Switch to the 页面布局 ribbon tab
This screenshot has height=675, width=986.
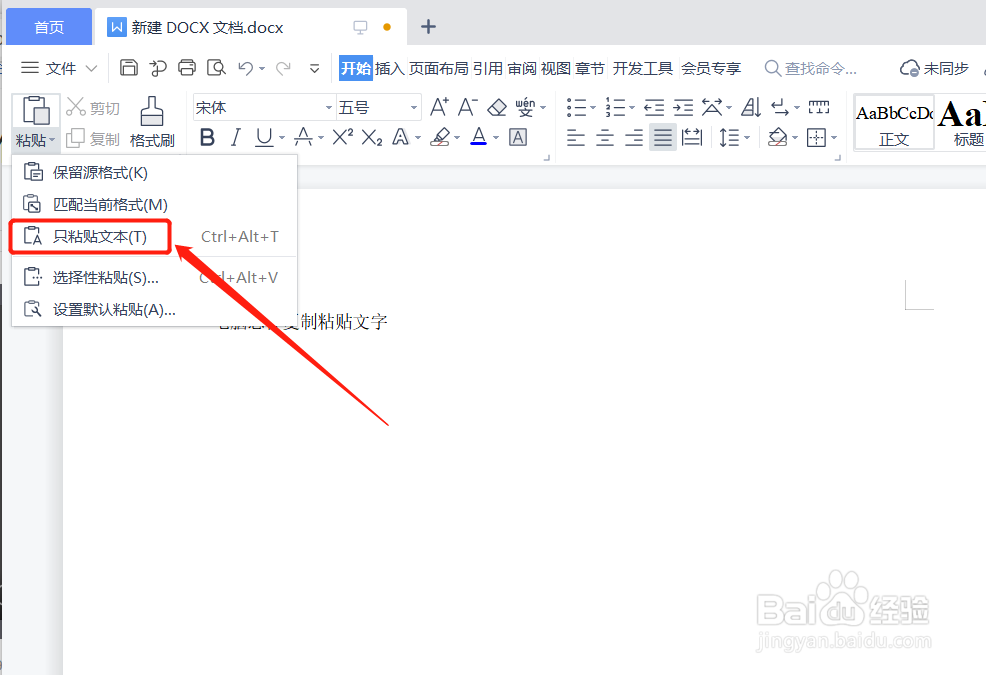point(439,68)
